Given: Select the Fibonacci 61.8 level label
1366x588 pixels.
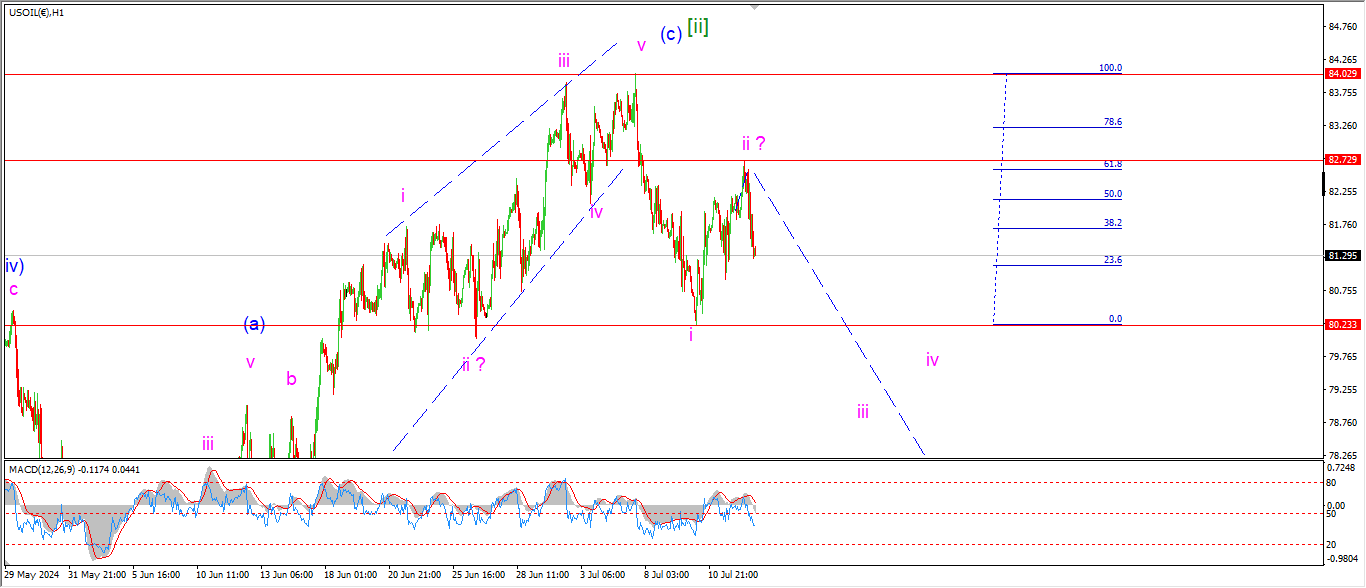Looking at the screenshot, I should (1111, 164).
